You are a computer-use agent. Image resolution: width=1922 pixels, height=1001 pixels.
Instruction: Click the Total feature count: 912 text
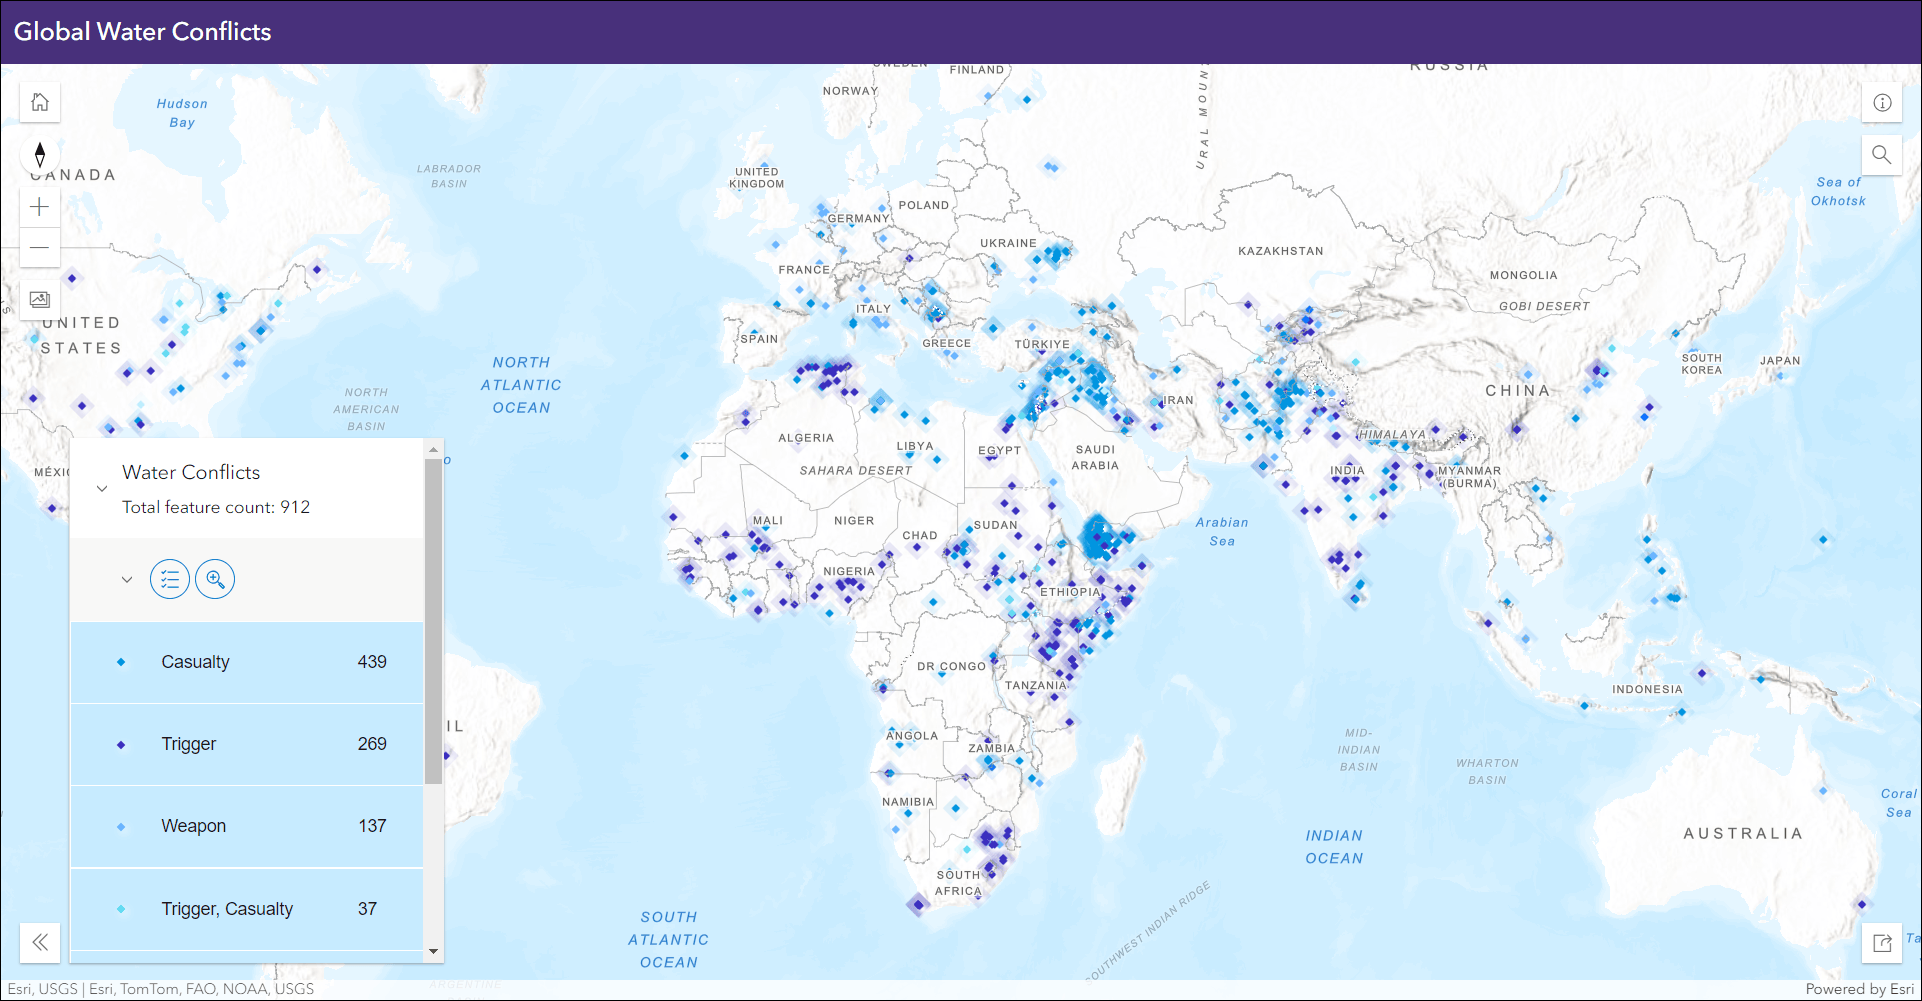(216, 507)
